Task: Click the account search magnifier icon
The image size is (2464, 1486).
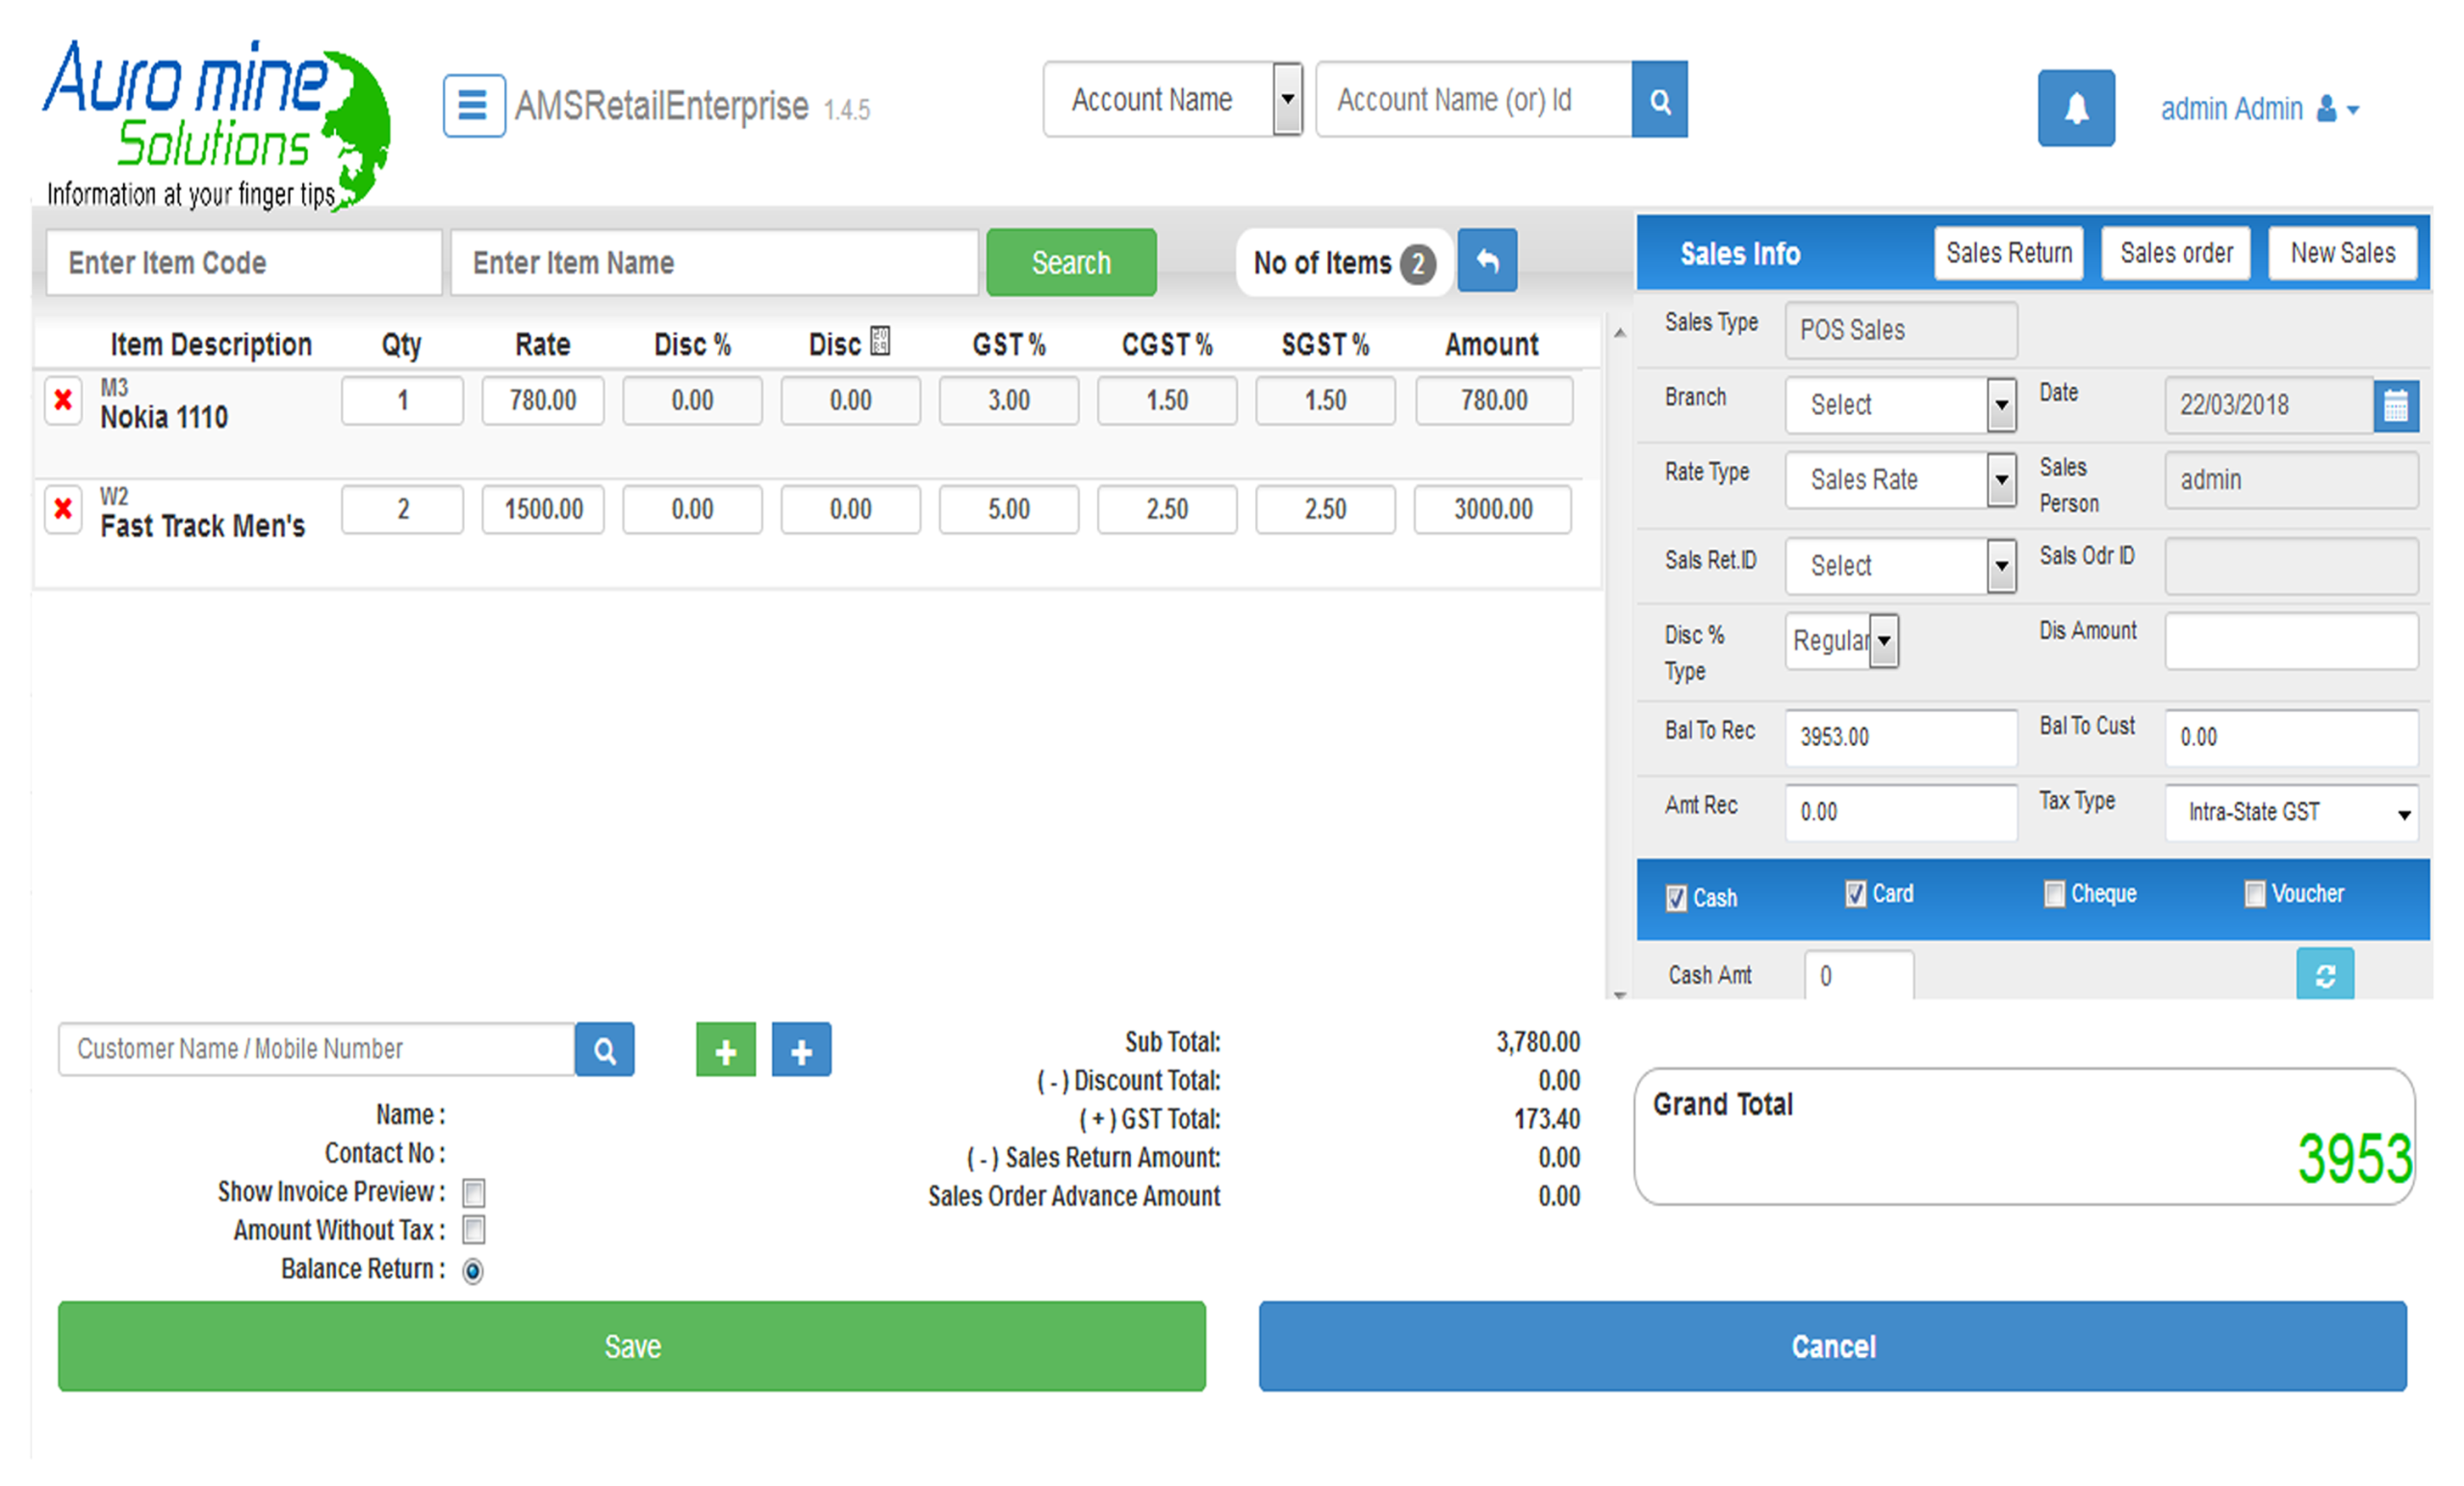Action: [x=1659, y=100]
